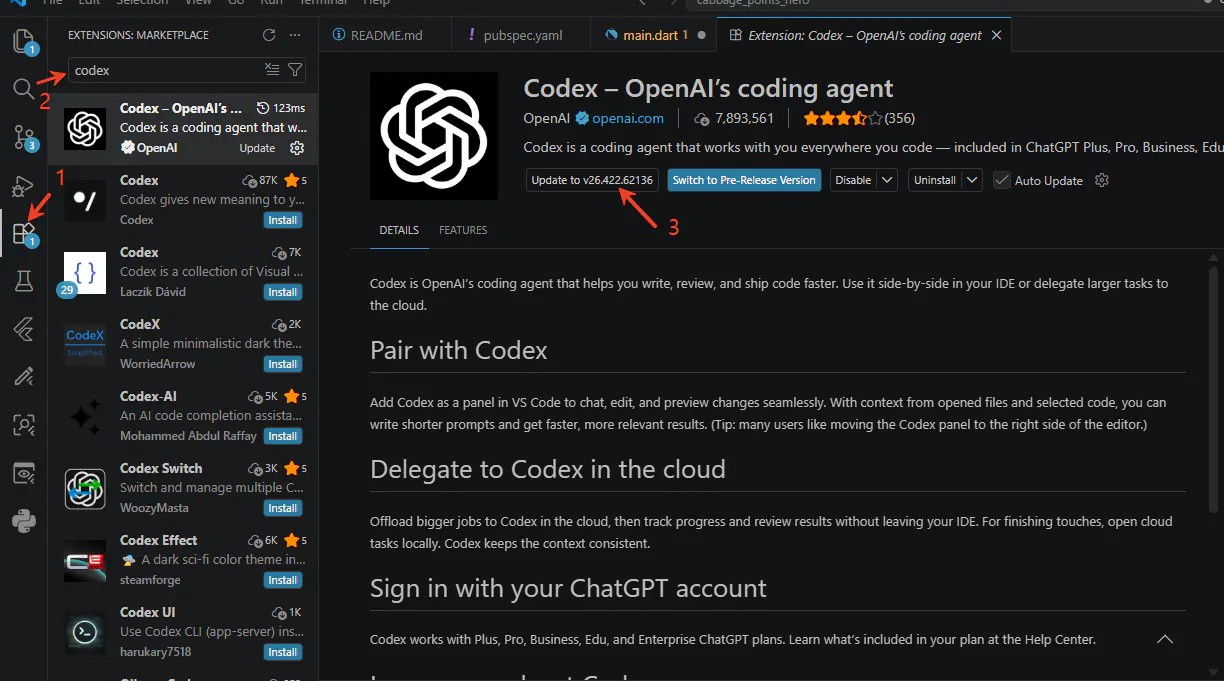Click the scroll-to-top chevron in details page
1224x681 pixels.
point(1164,639)
